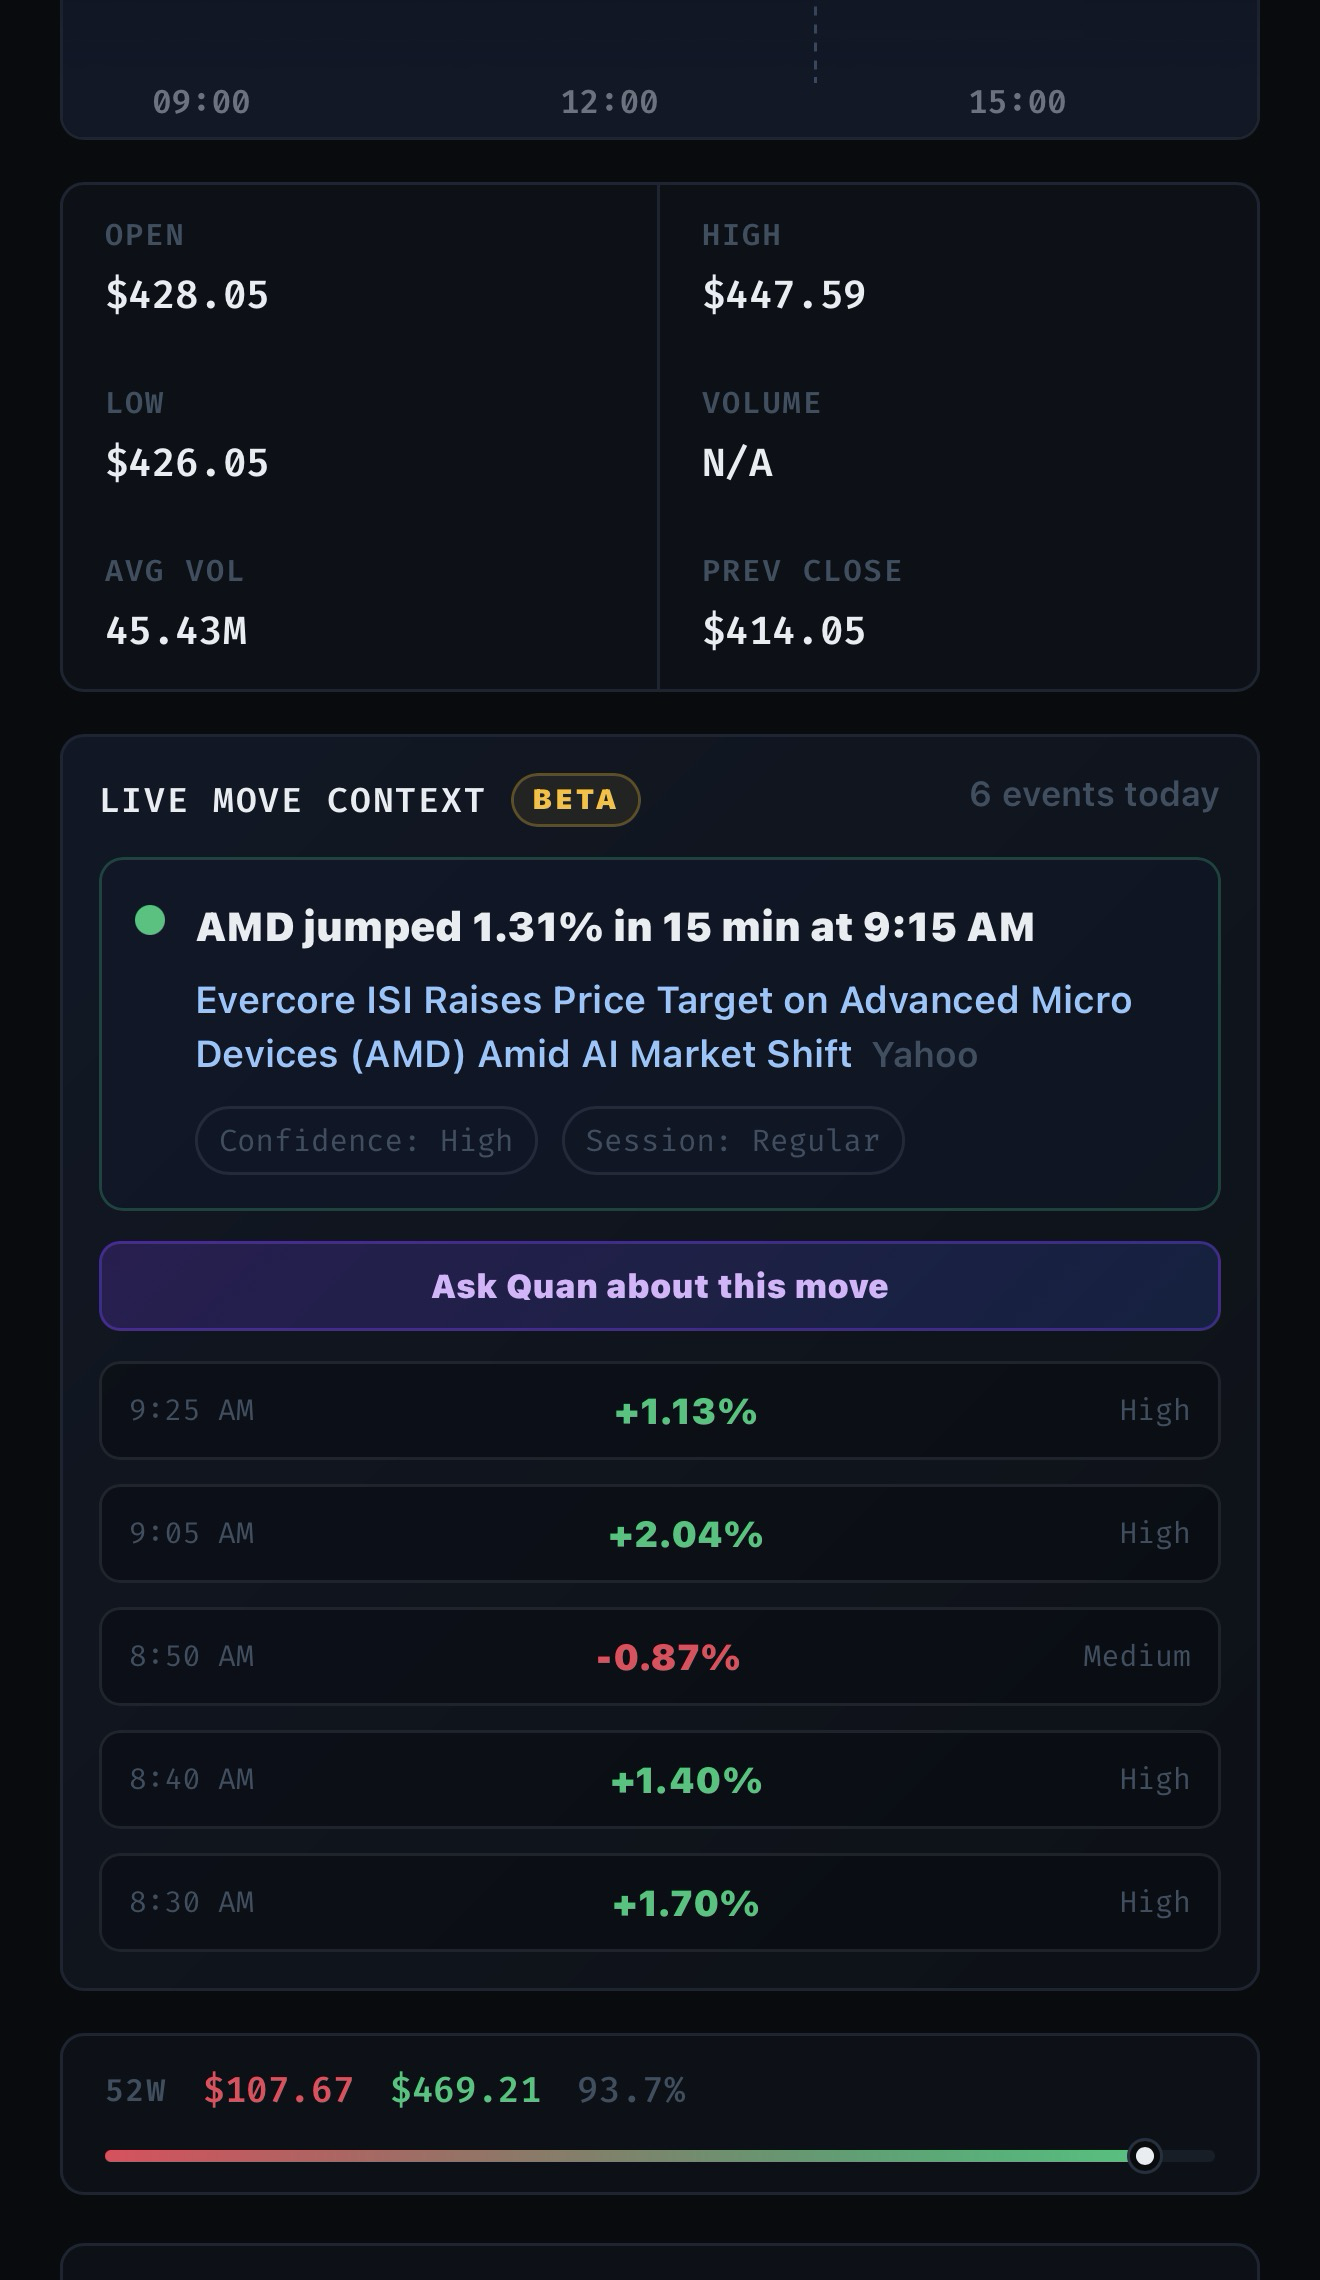Select the Confidence: High chip

coord(366,1140)
